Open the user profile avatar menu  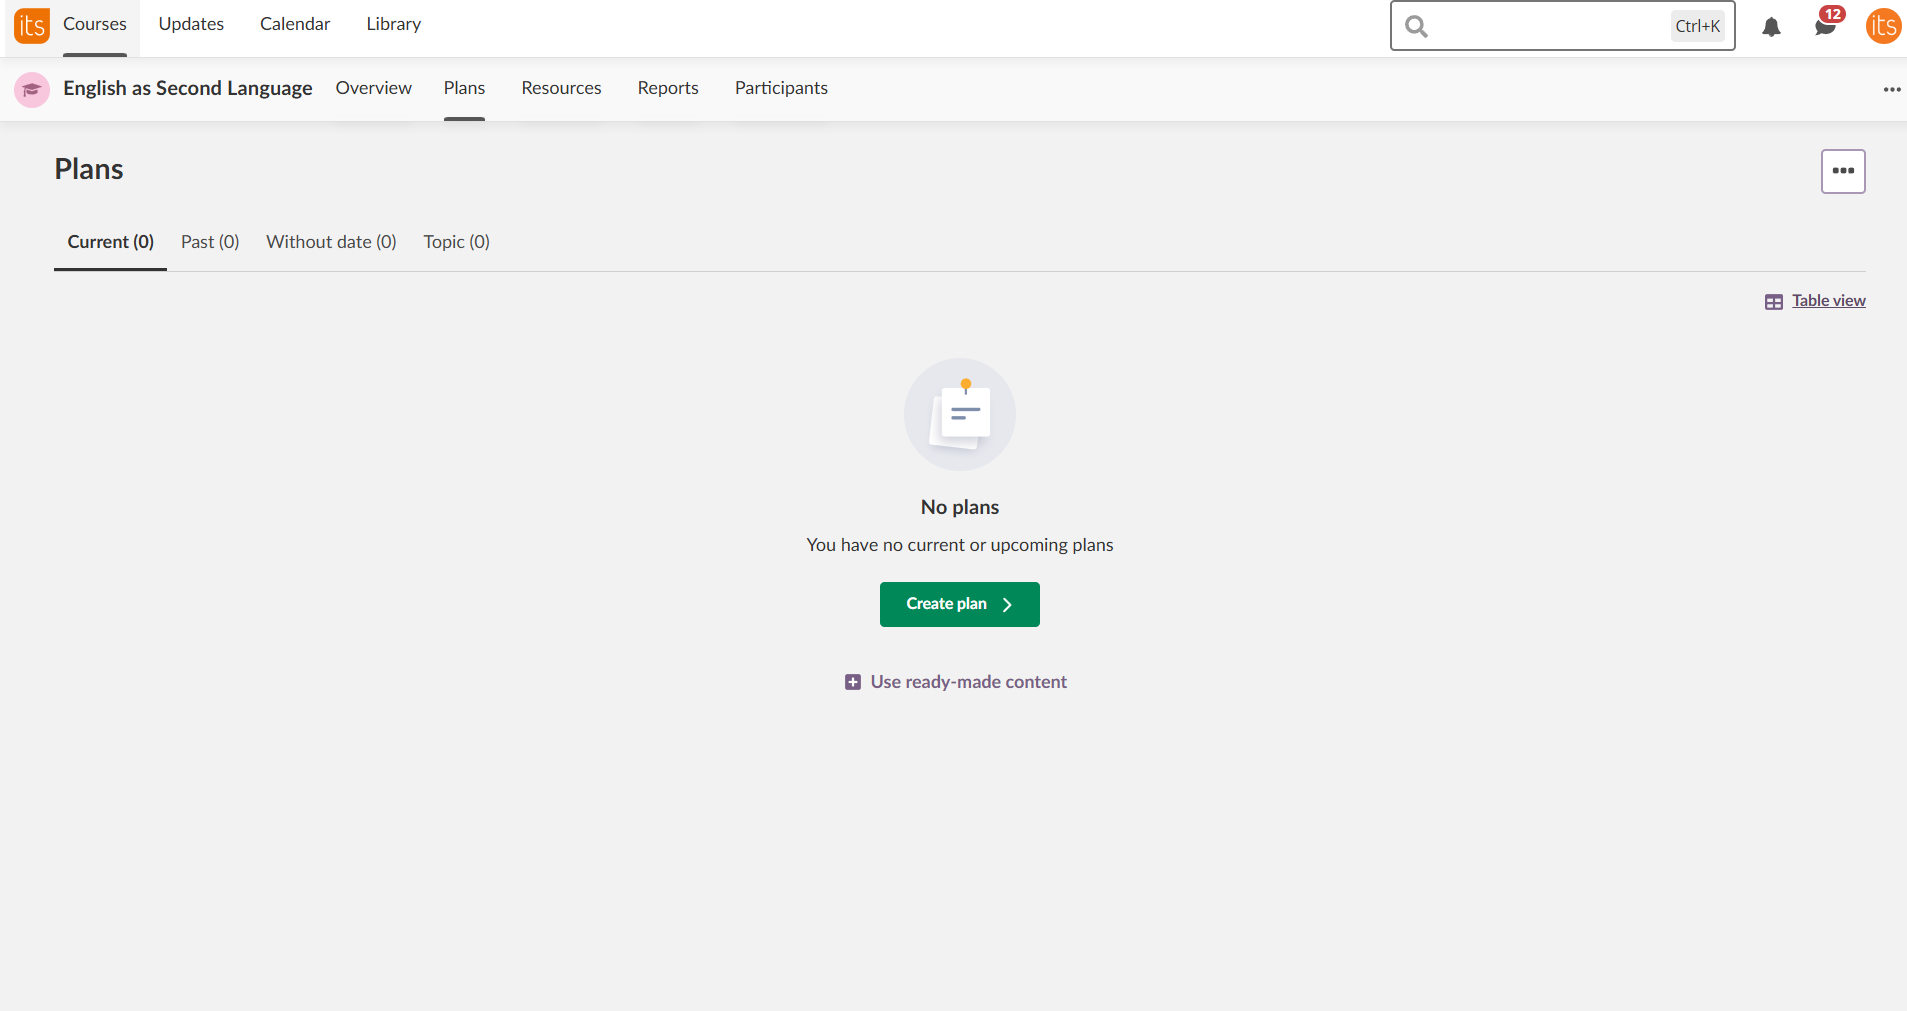[1883, 27]
